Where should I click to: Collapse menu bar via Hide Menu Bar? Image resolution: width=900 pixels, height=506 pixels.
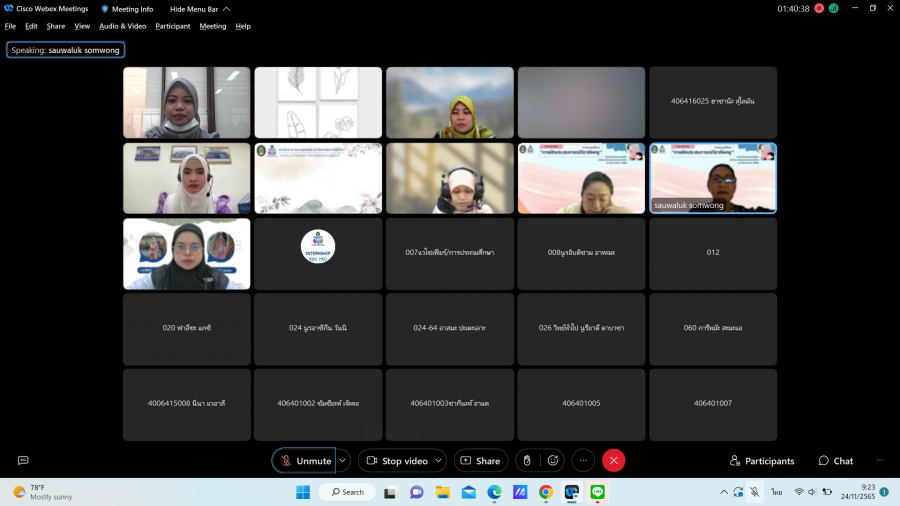point(199,9)
